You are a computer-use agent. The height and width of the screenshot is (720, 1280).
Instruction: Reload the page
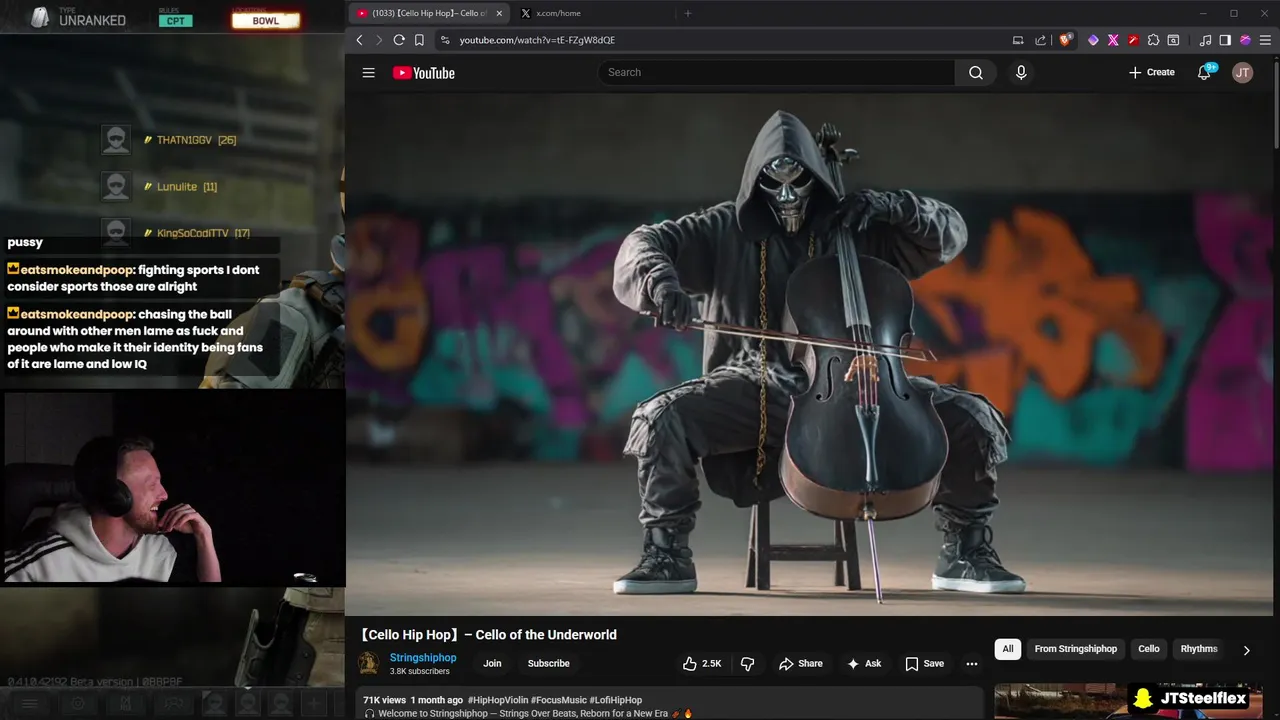pos(399,40)
